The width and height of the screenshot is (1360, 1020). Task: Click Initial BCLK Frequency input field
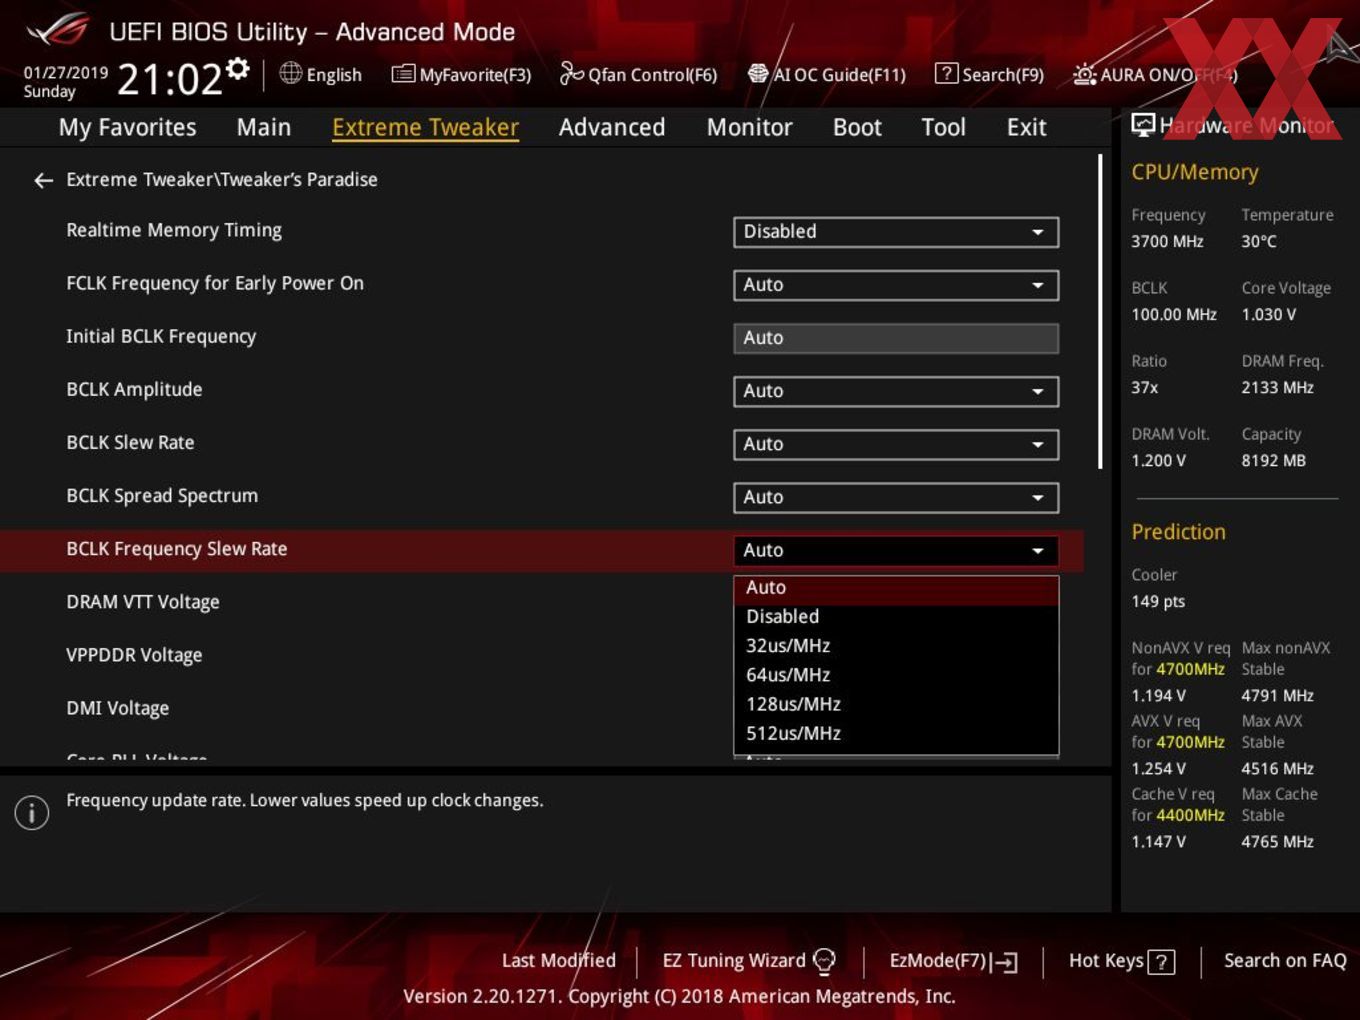tap(896, 338)
